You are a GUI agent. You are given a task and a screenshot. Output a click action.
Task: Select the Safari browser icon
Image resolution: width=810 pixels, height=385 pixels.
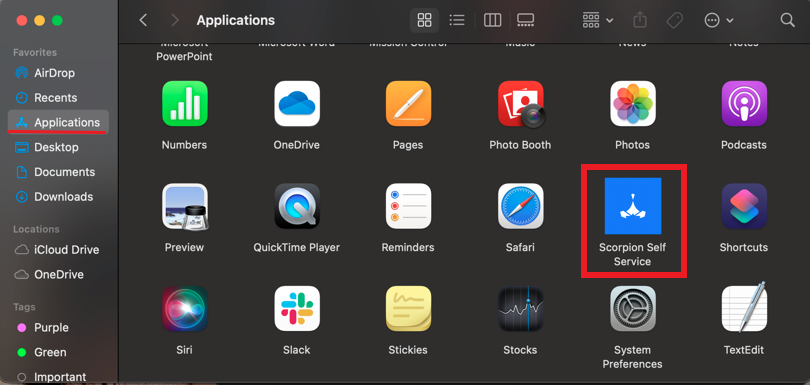pos(520,206)
